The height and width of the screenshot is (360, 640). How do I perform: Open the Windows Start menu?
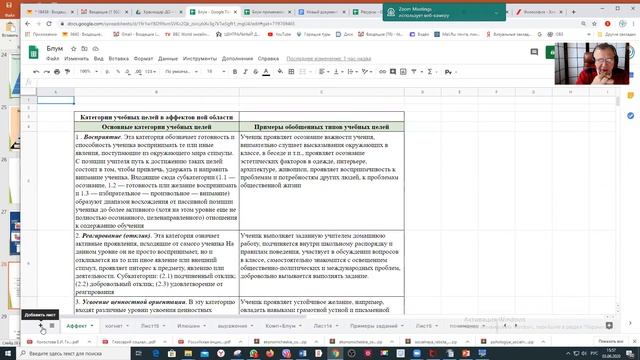click(8, 353)
